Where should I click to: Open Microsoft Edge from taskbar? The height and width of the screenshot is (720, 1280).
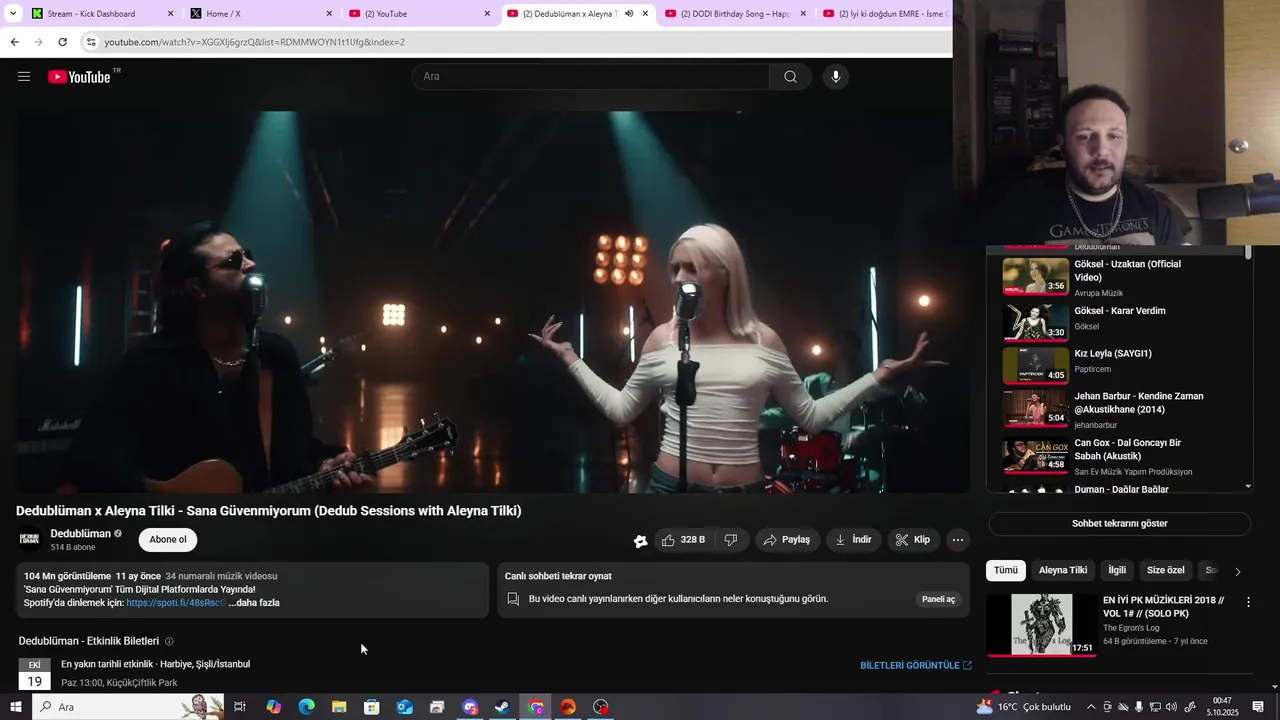click(x=306, y=707)
